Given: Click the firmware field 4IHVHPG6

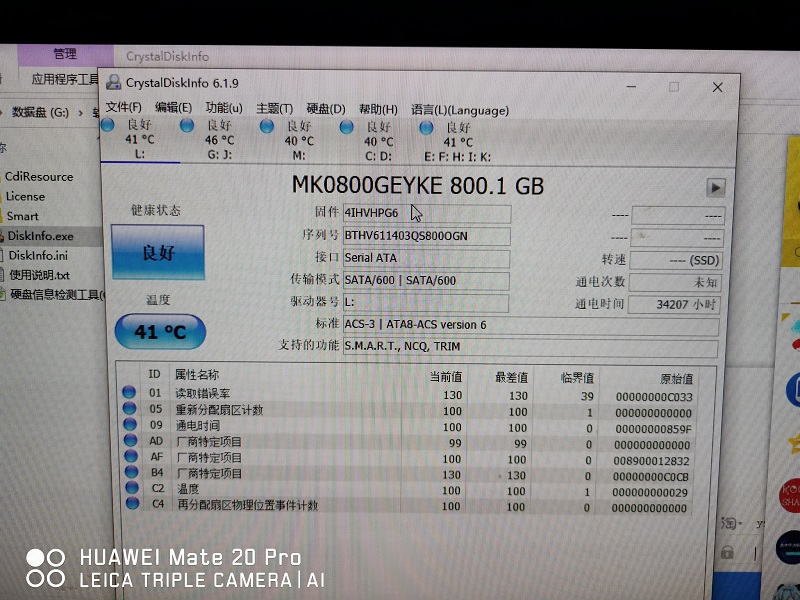Looking at the screenshot, I should [427, 213].
